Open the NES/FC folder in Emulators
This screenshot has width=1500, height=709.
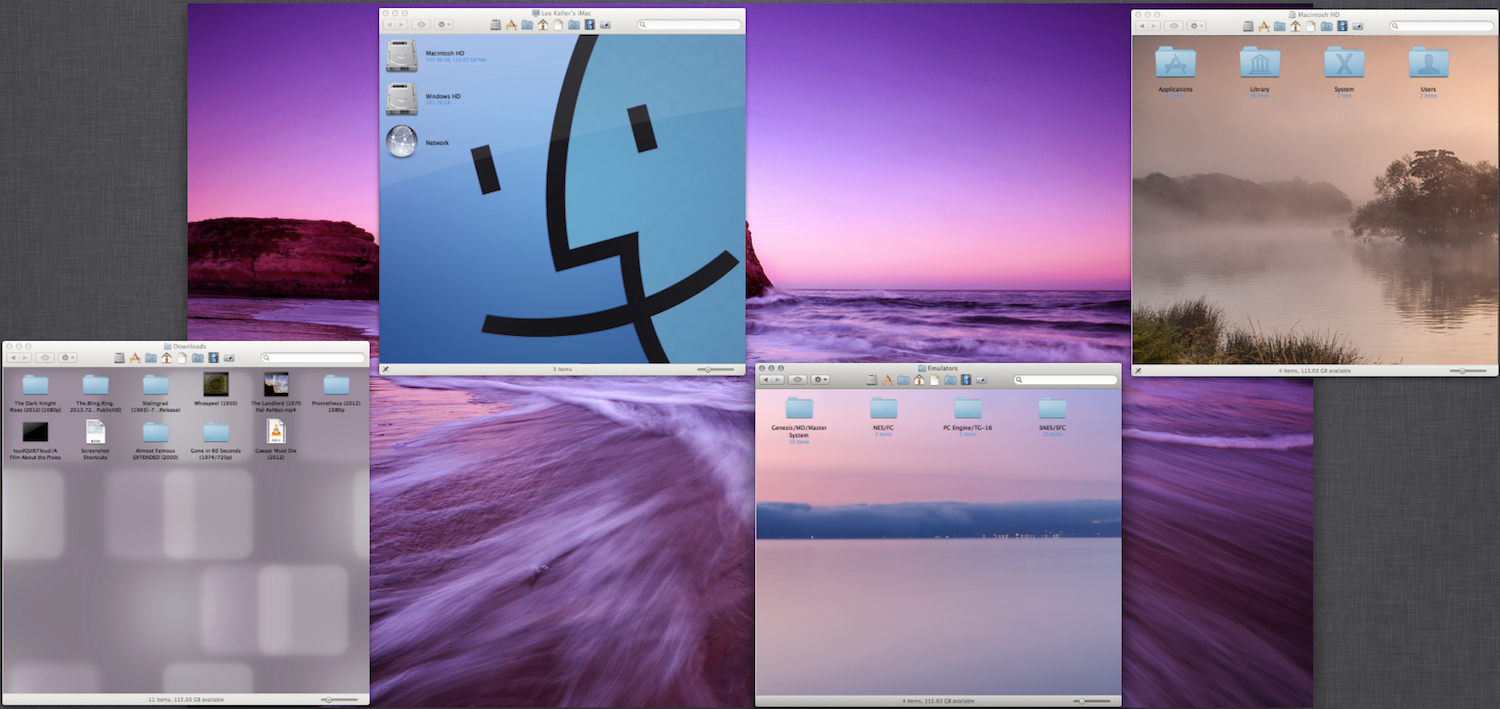[x=884, y=408]
